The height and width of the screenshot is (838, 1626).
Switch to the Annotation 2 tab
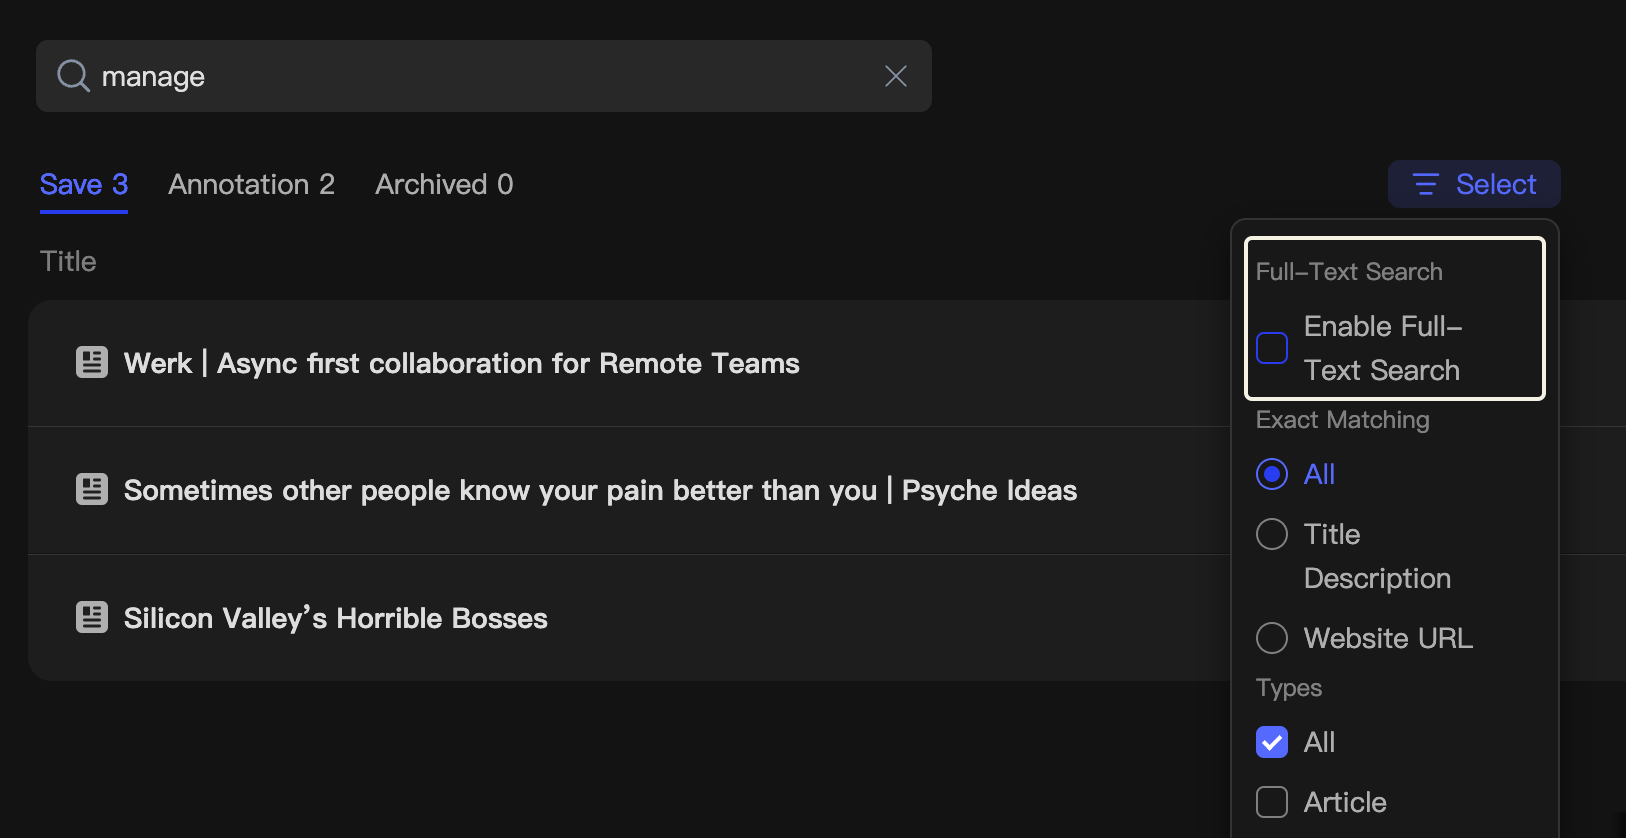251,184
